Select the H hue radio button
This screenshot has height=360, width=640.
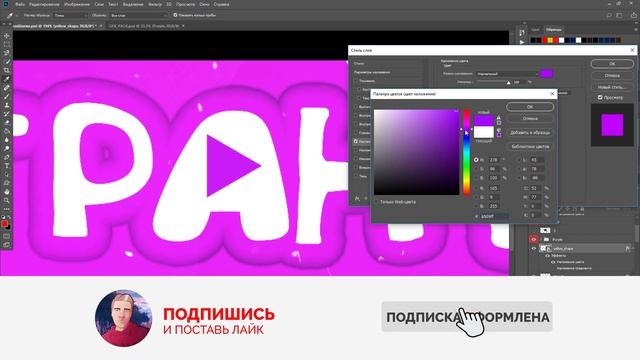click(x=476, y=160)
